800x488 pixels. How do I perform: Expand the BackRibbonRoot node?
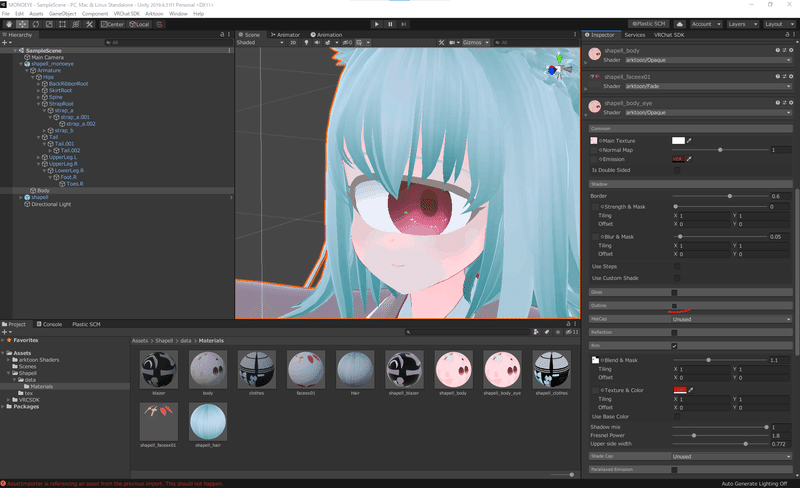(39, 84)
